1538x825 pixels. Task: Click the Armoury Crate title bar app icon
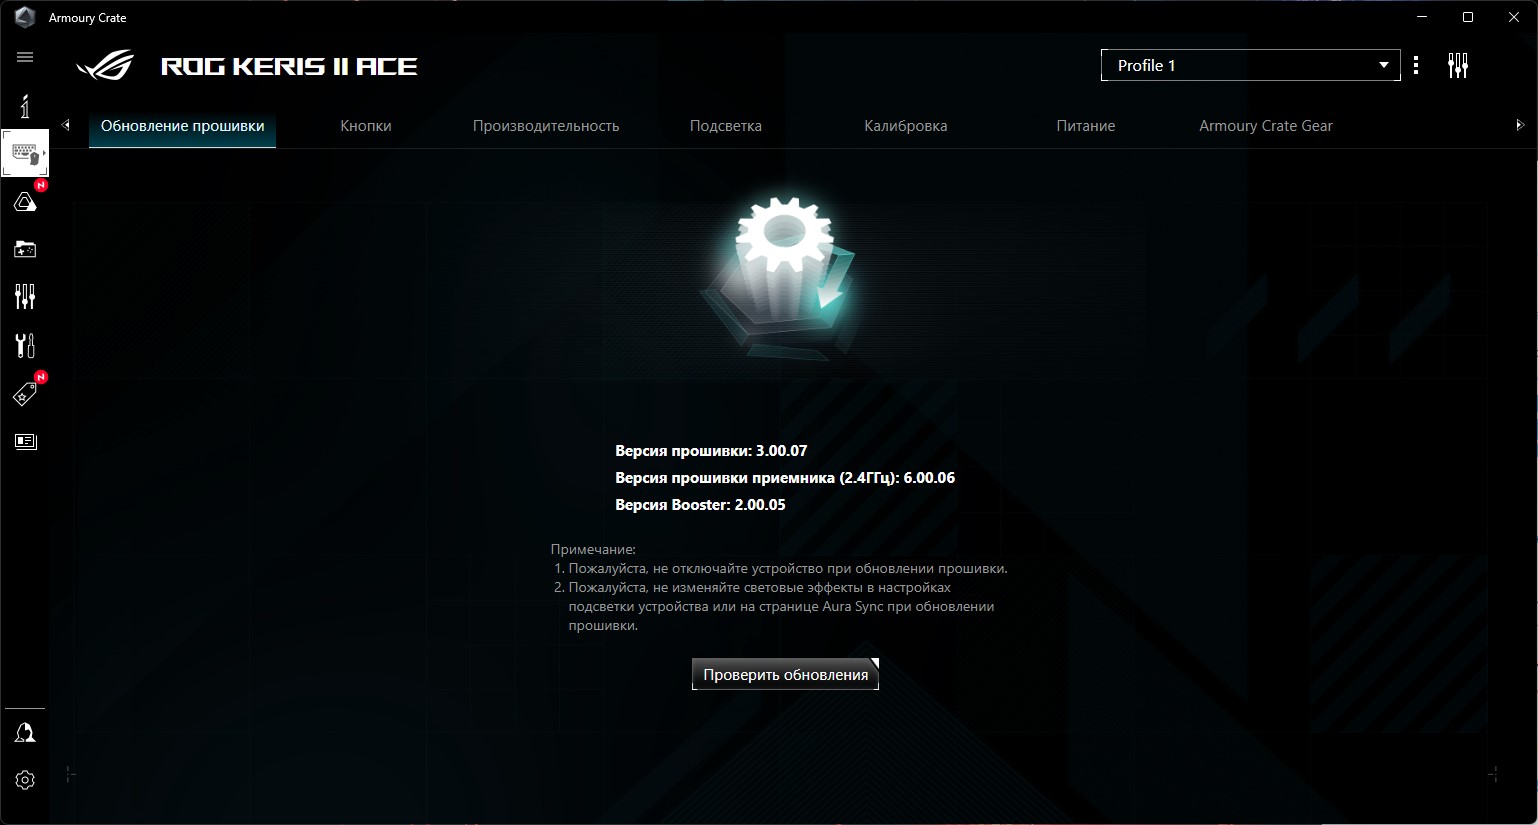(25, 17)
